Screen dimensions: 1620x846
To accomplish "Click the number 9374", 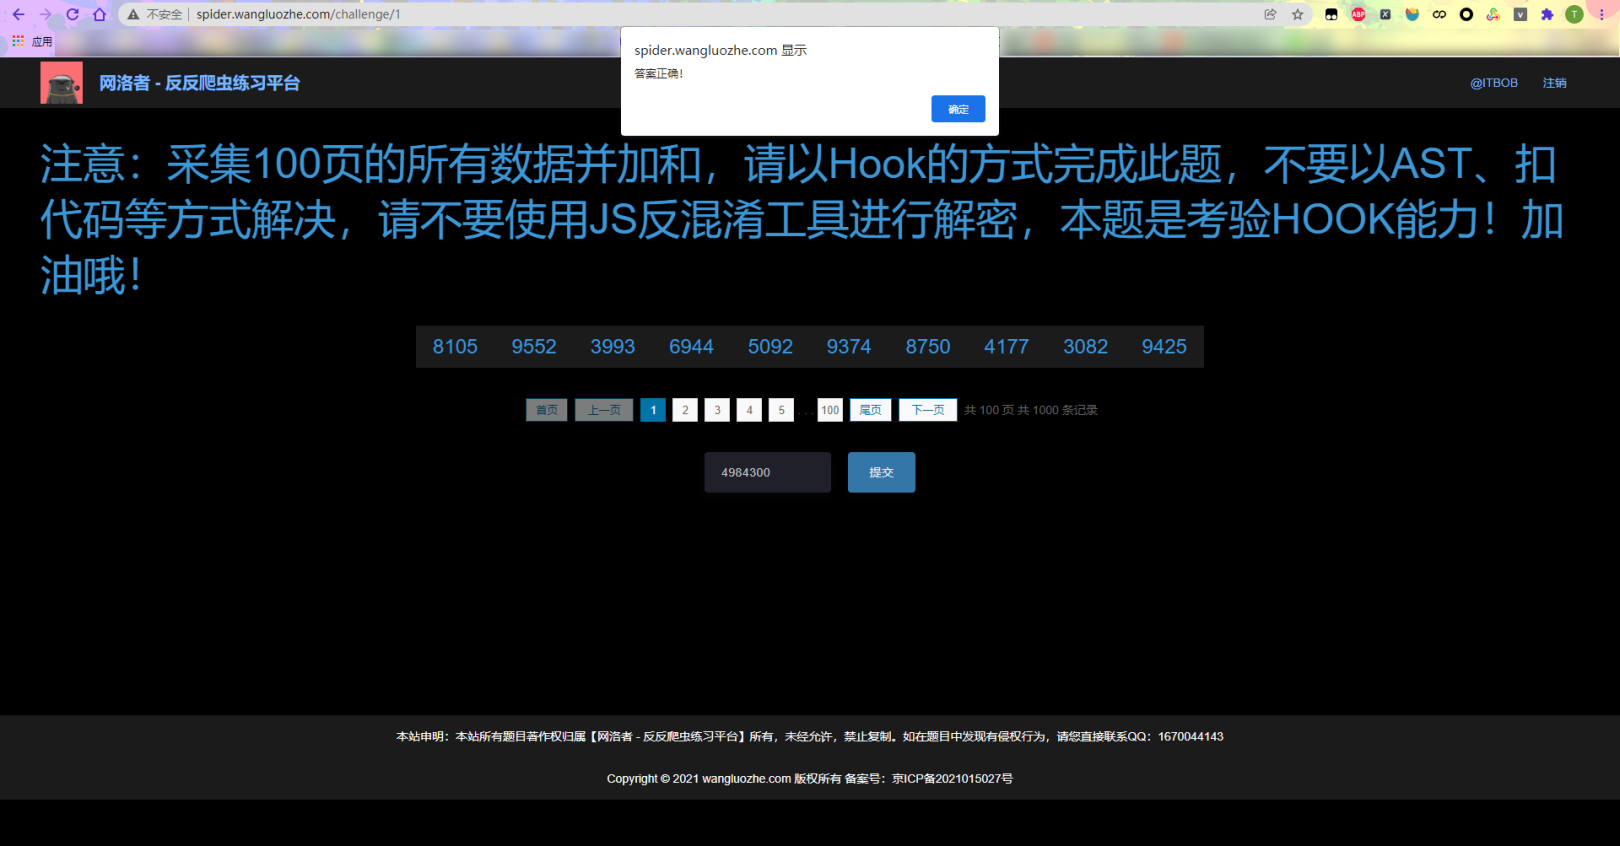I will click(849, 347).
